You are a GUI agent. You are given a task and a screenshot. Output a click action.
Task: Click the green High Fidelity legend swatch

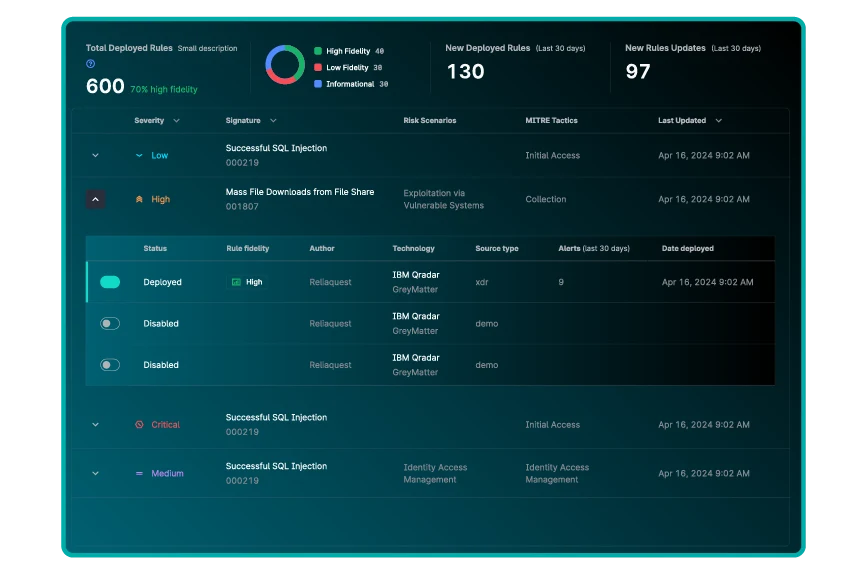[x=318, y=51]
